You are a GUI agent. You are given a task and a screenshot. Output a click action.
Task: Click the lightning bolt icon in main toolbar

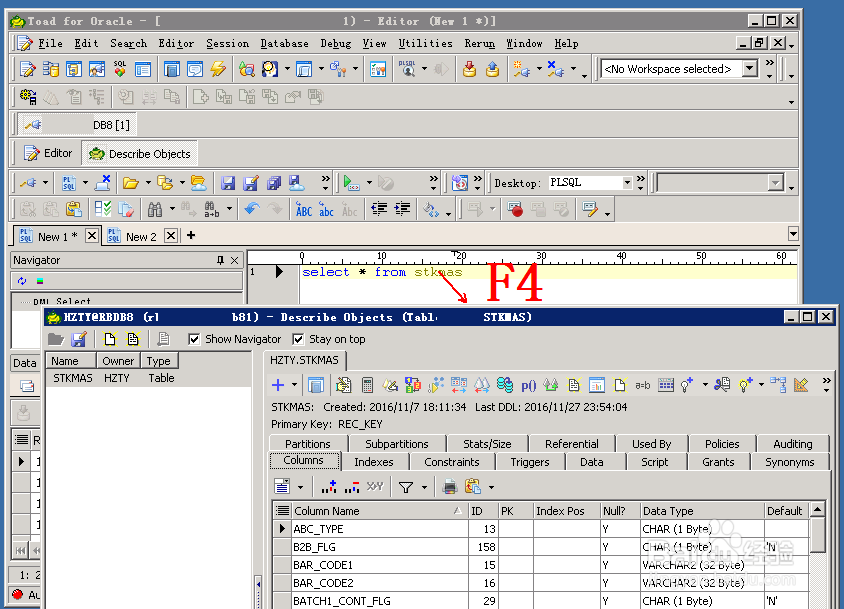(x=218, y=69)
